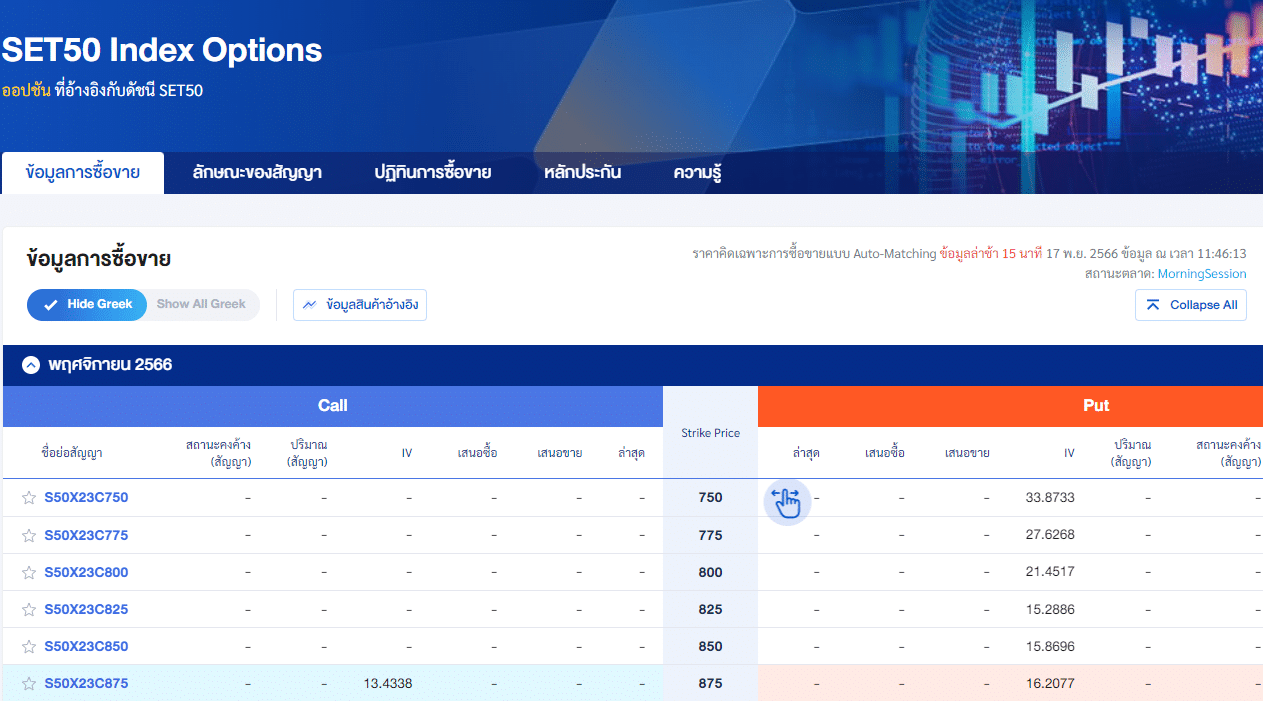Click the highlighted 875 strike price cell
The image size is (1263, 701).
pyautogui.click(x=710, y=682)
